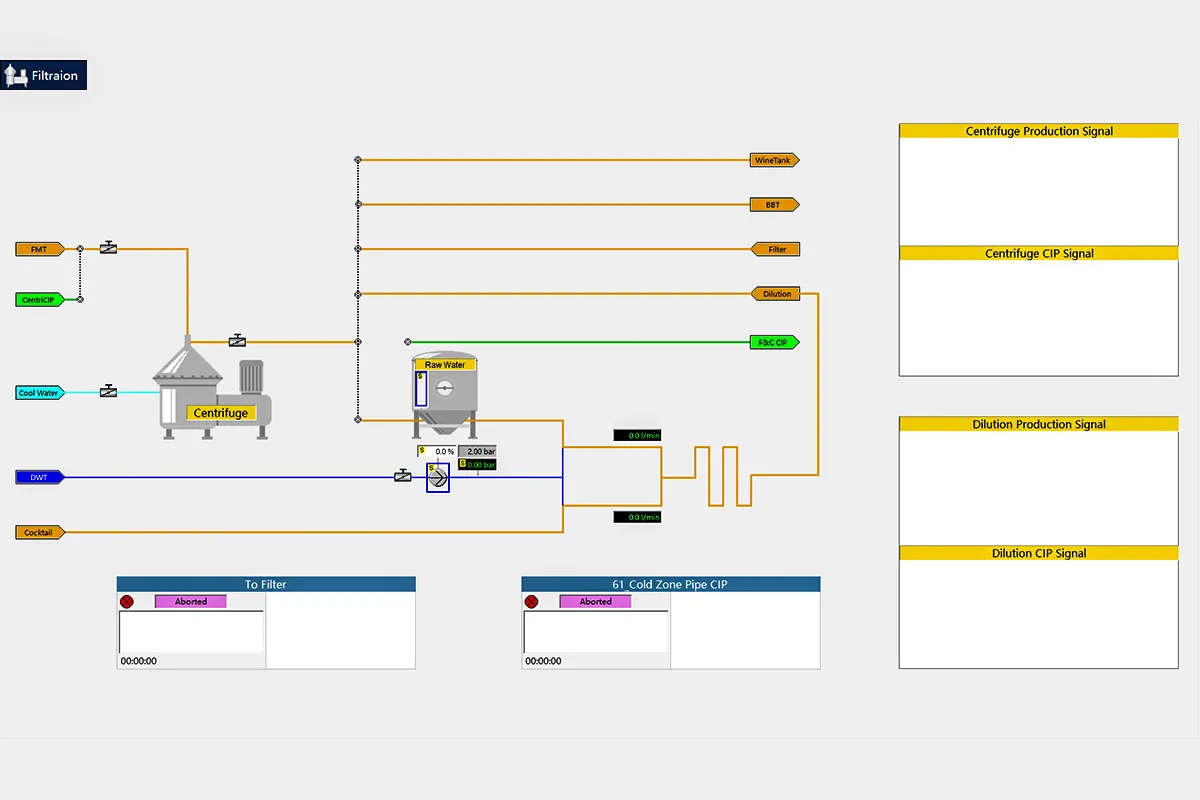This screenshot has height=800, width=1200.
Task: Go to the BBT destination tag
Action: pos(775,205)
